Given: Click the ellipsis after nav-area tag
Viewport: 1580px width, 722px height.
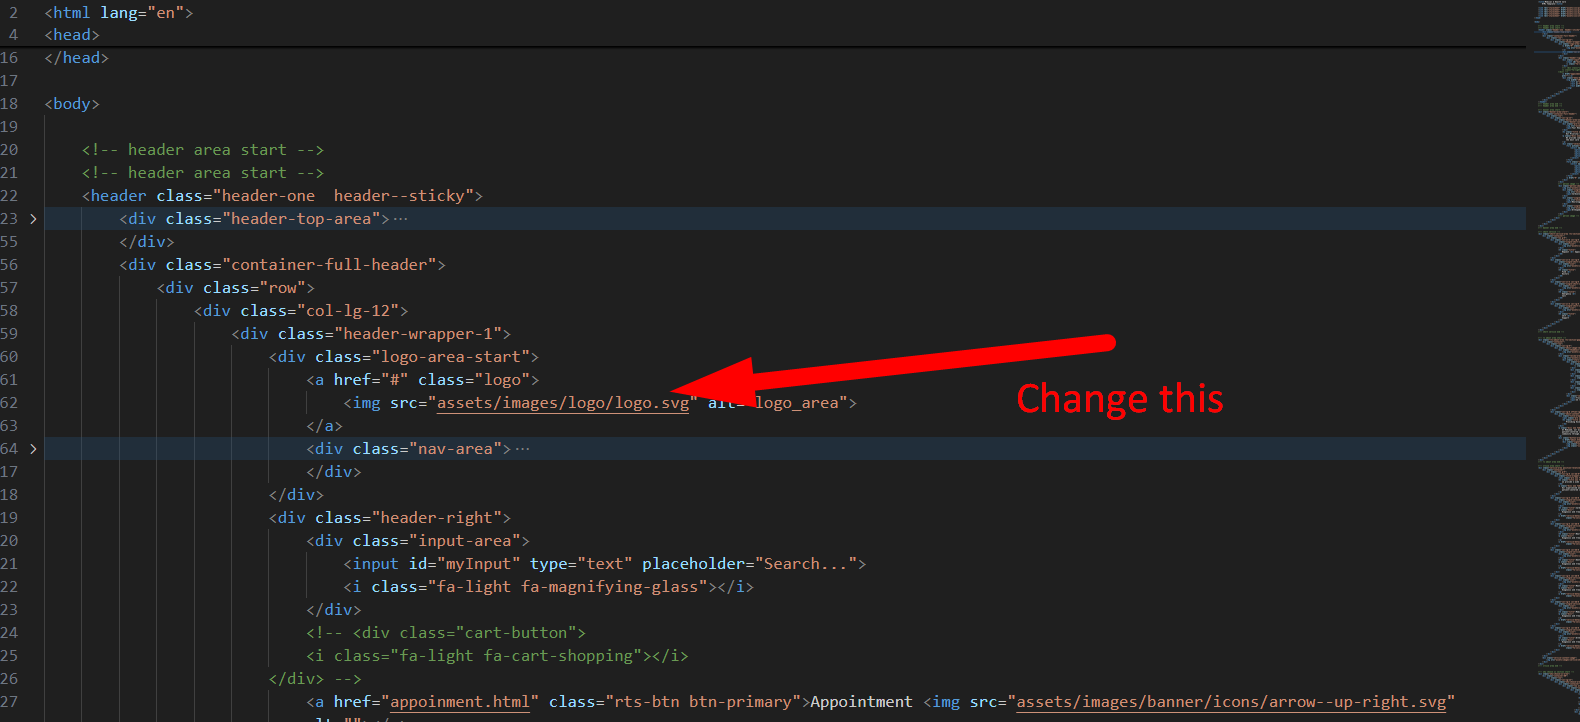Looking at the screenshot, I should [522, 449].
